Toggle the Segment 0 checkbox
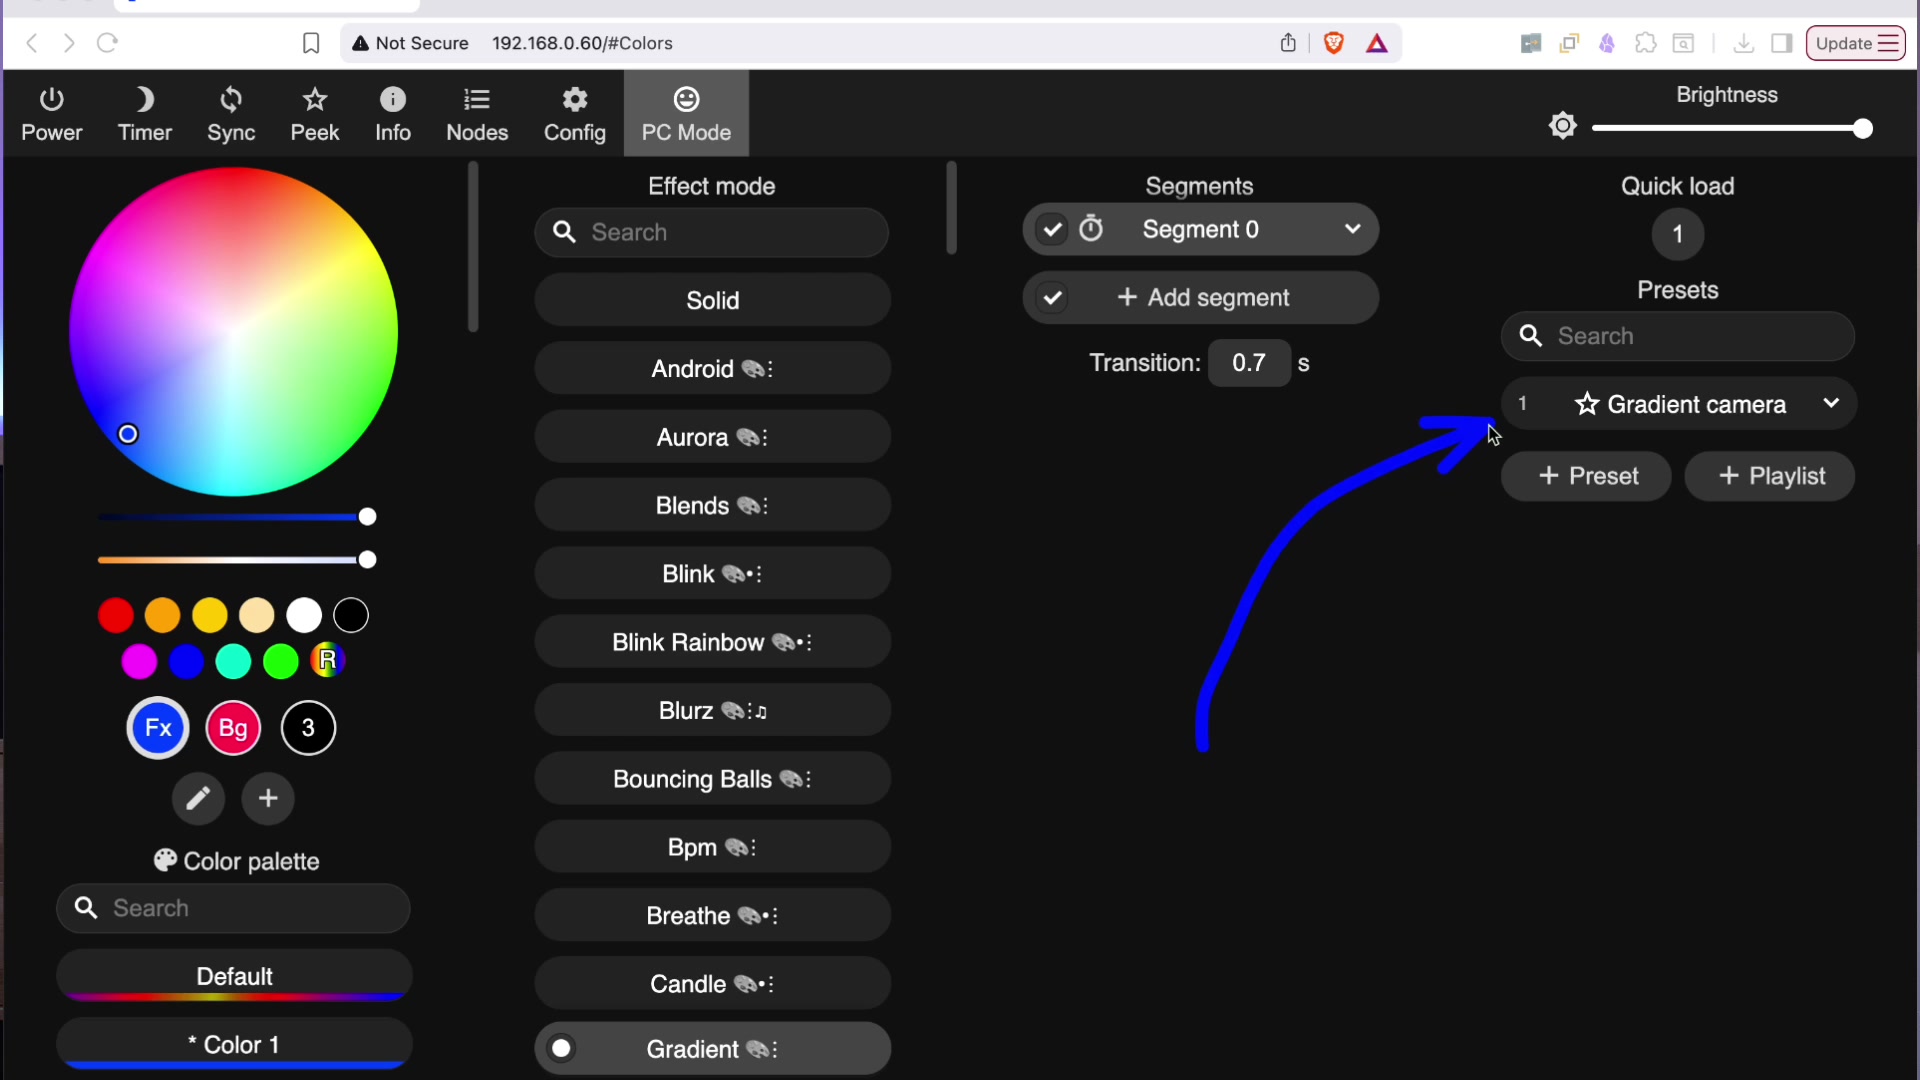This screenshot has width=1920, height=1080. click(x=1052, y=230)
